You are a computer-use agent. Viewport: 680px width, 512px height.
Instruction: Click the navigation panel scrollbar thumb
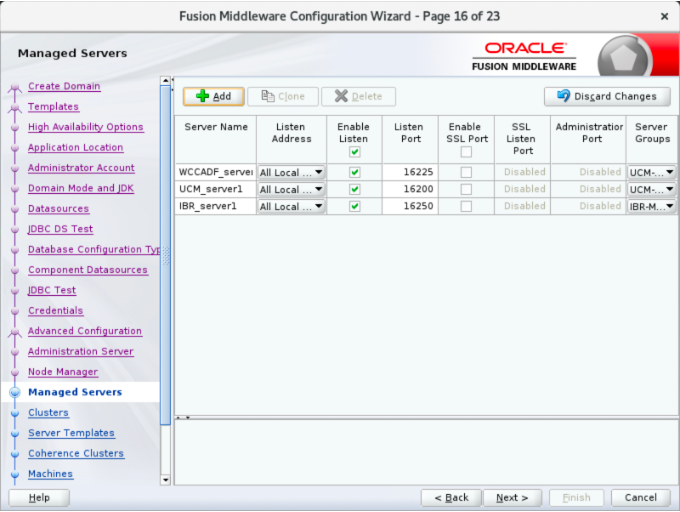click(x=165, y=254)
